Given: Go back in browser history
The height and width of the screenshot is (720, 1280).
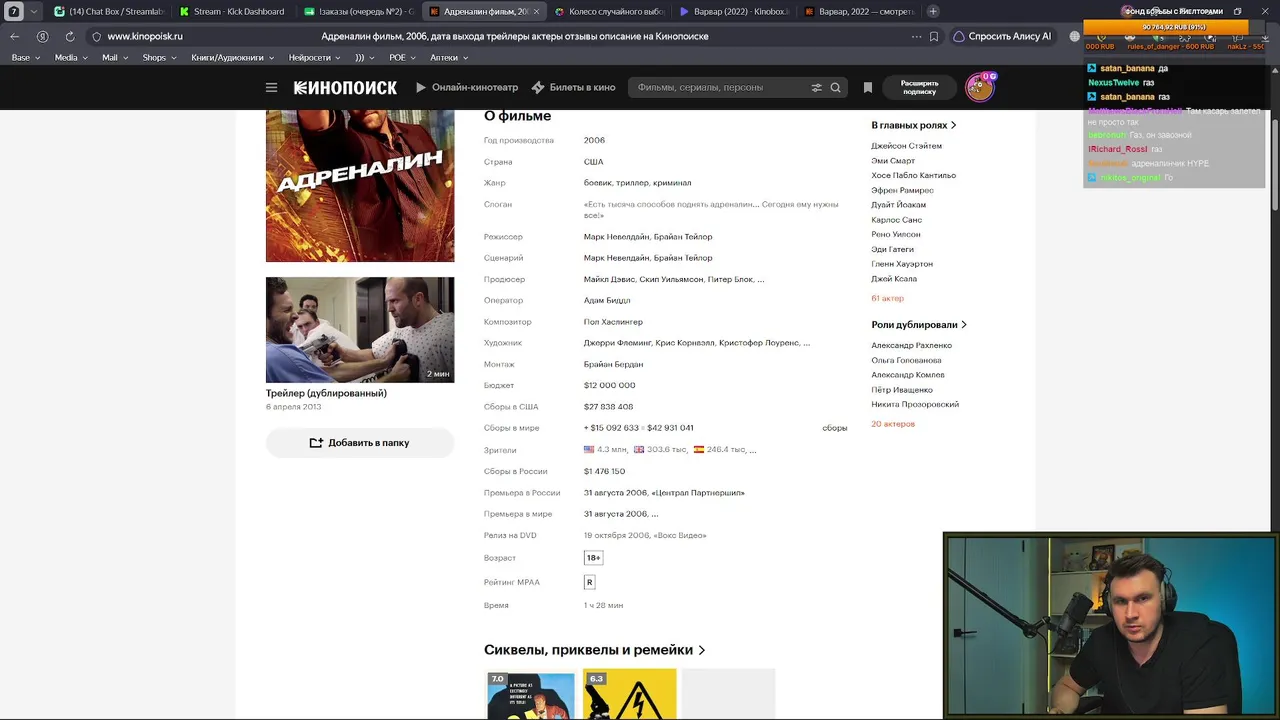Looking at the screenshot, I should click(x=15, y=36).
